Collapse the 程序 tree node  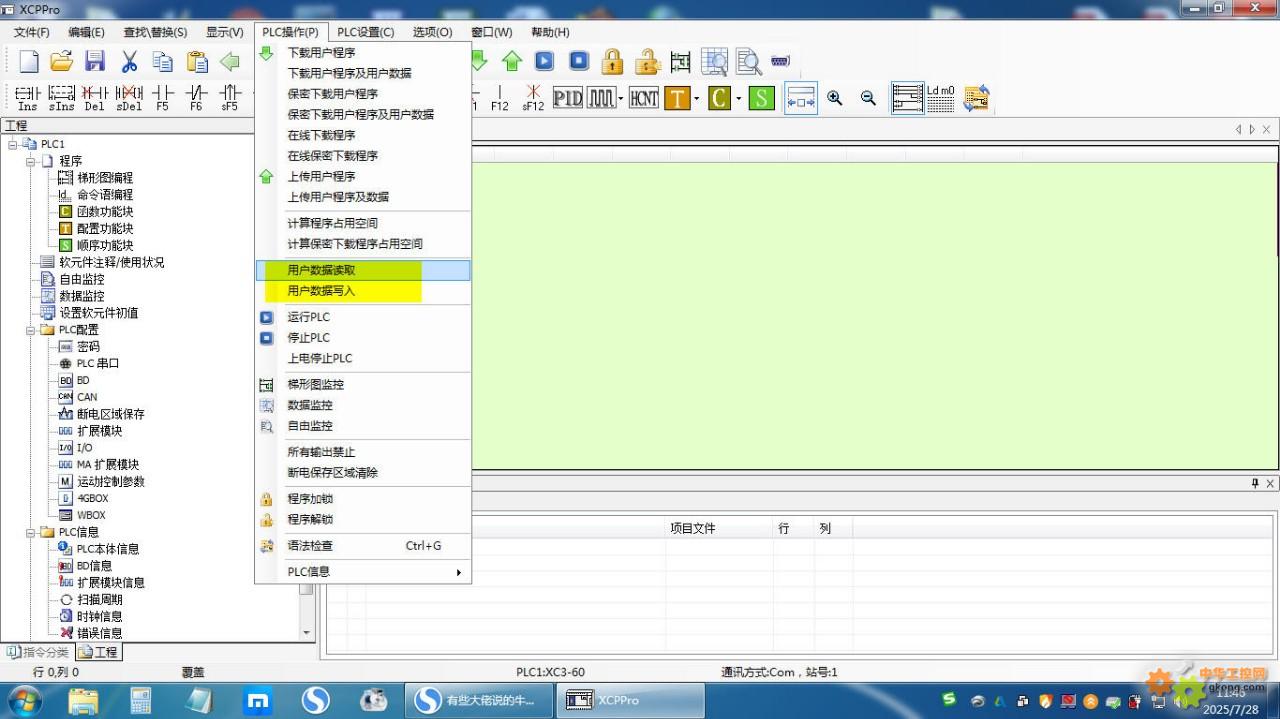pos(31,161)
